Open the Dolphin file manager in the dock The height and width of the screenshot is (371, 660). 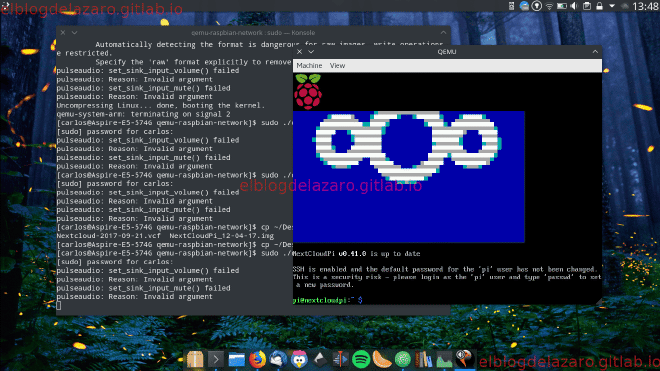click(x=237, y=360)
